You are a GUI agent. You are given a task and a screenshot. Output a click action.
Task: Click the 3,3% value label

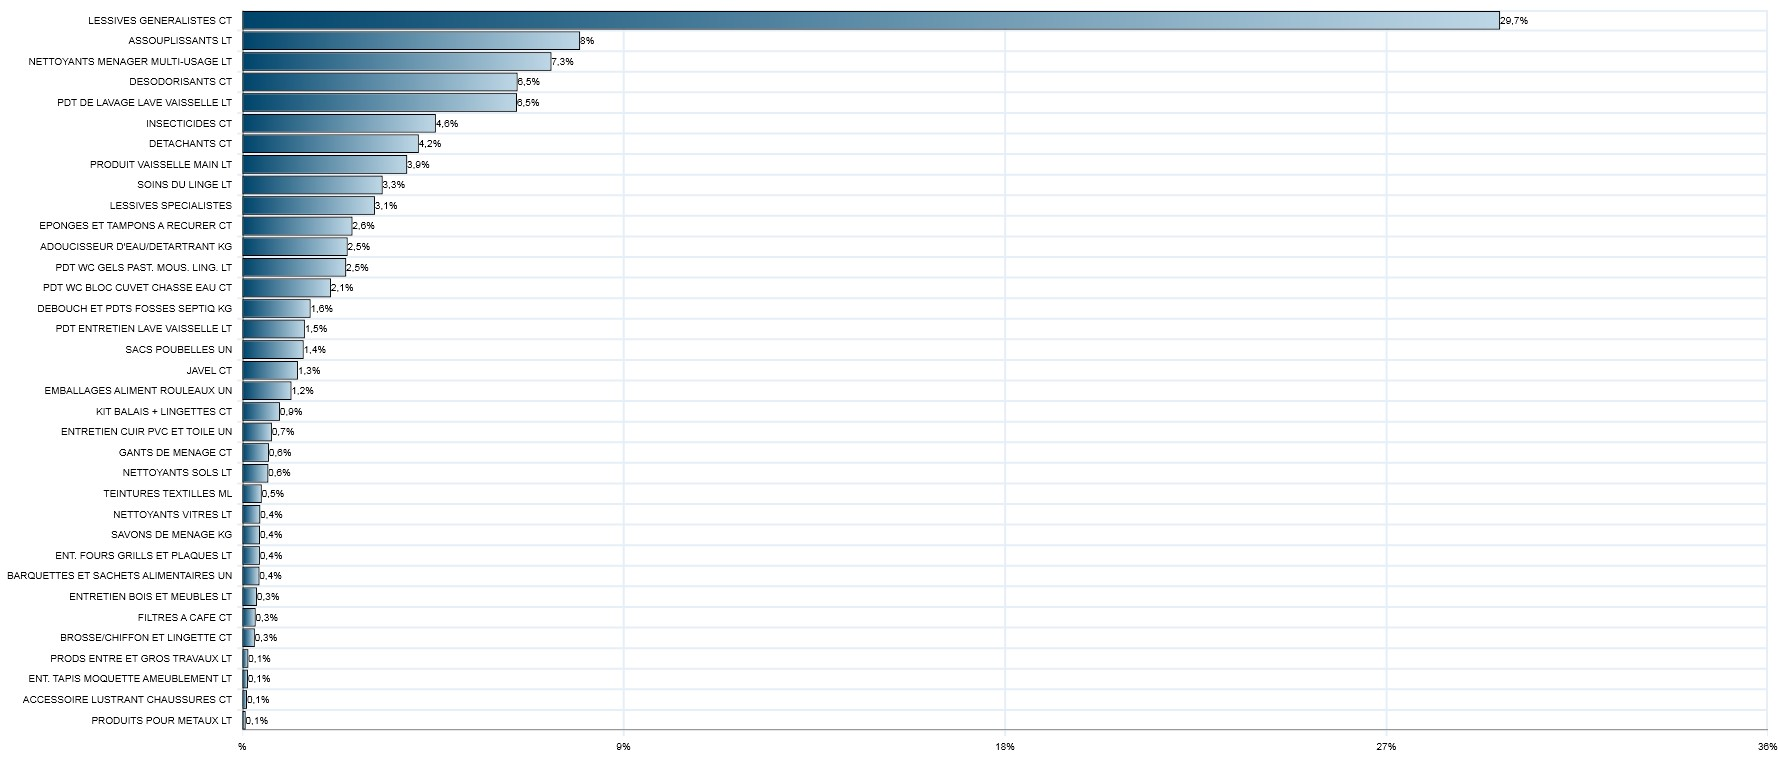point(394,185)
